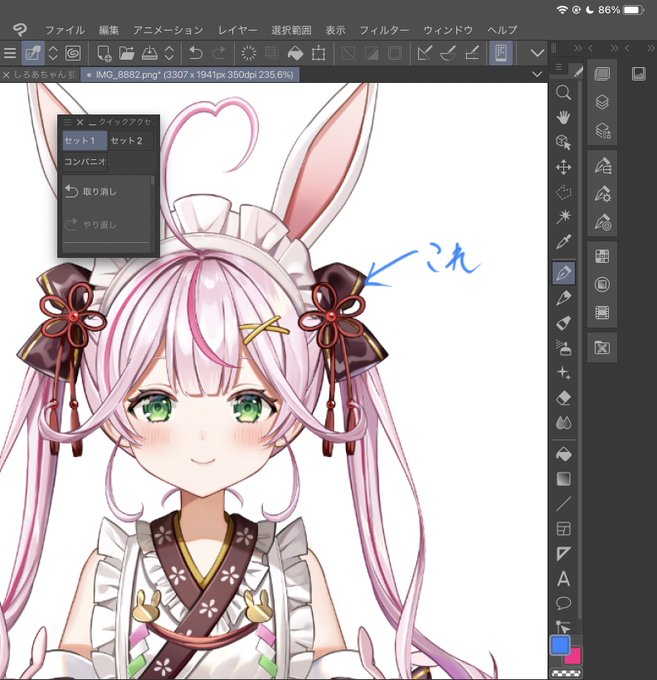Open the アニメーション menu

pyautogui.click(x=168, y=30)
